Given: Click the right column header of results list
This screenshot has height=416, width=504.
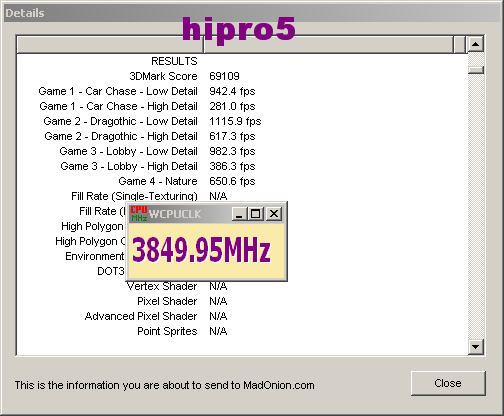Looking at the screenshot, I should point(329,44).
